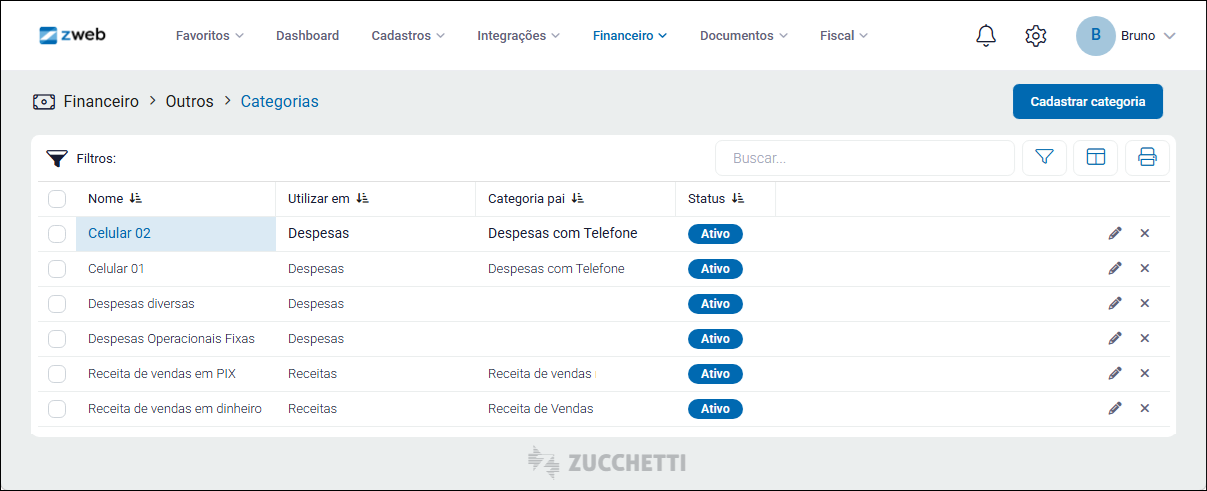
Task: Expand the Cadastros menu dropdown
Action: 408,36
